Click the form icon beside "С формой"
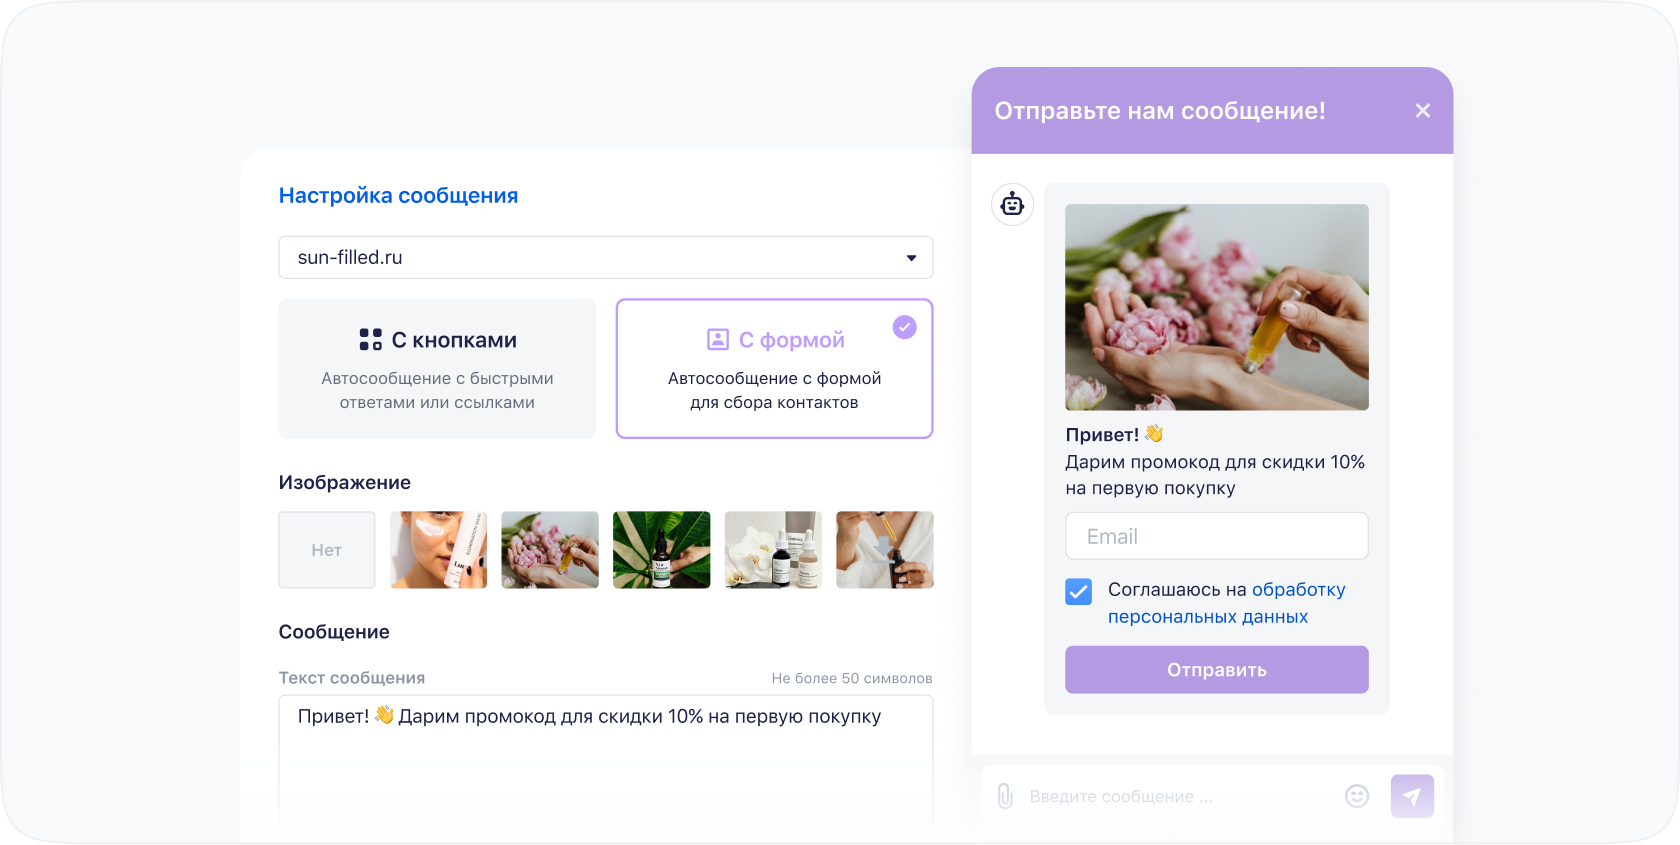This screenshot has width=1680, height=845. pyautogui.click(x=718, y=340)
